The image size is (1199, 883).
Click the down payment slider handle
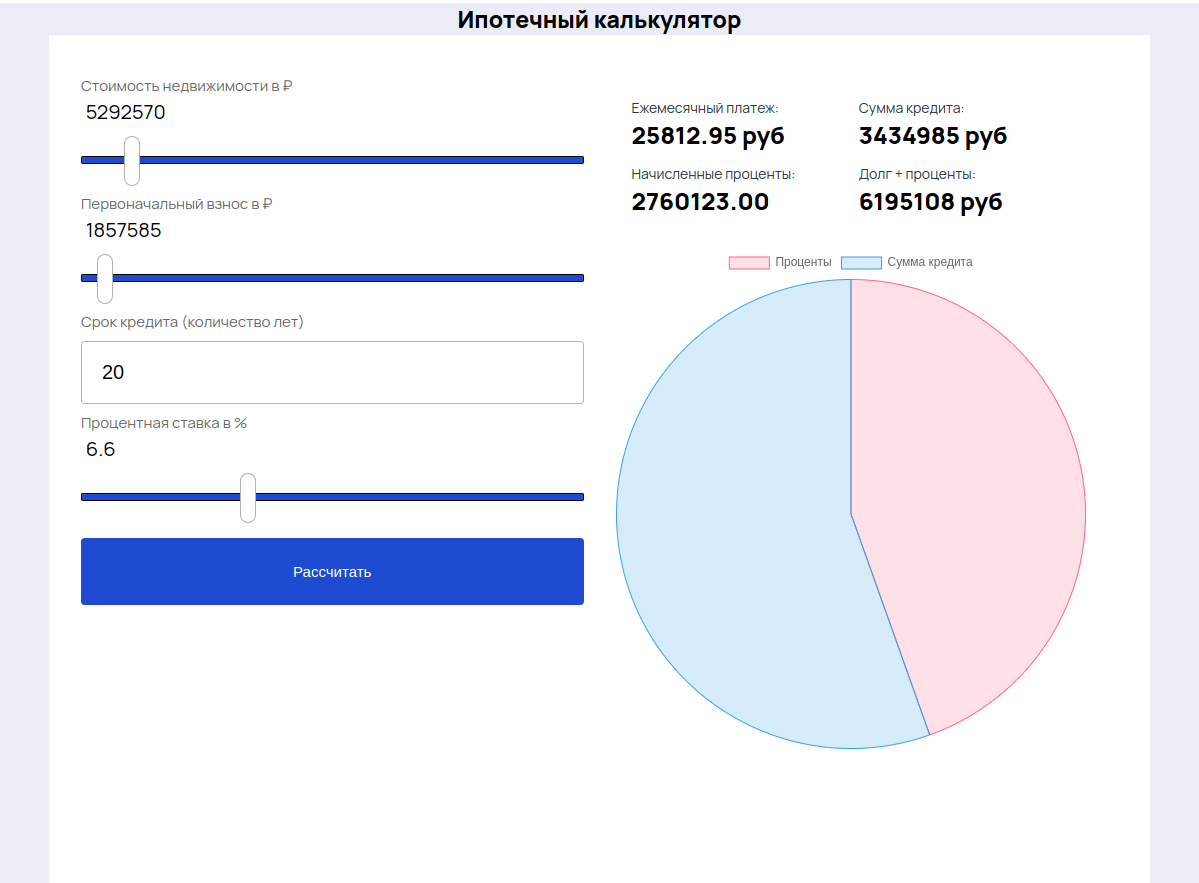105,278
